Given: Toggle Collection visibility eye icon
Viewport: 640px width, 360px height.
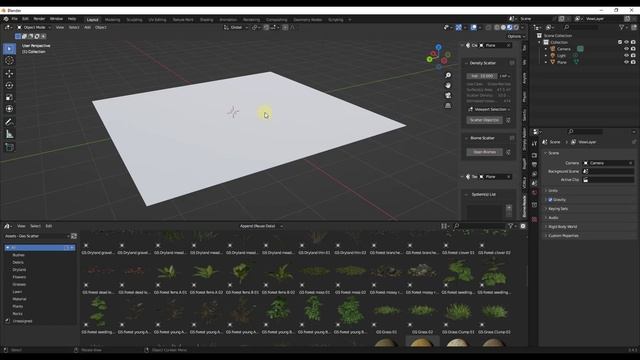Looking at the screenshot, I should point(626,42).
